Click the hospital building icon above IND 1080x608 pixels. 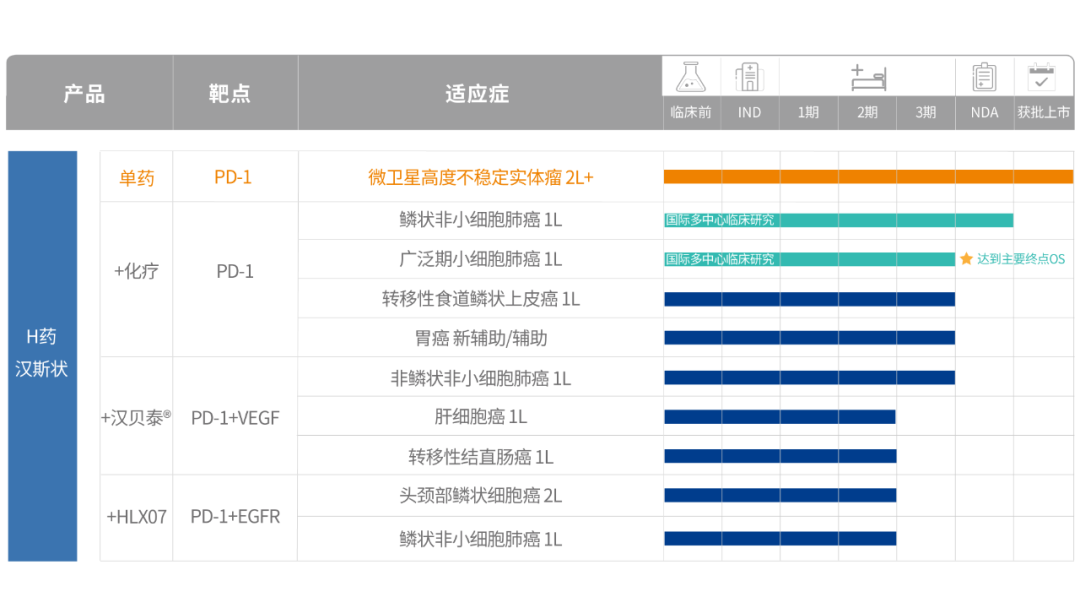749,76
